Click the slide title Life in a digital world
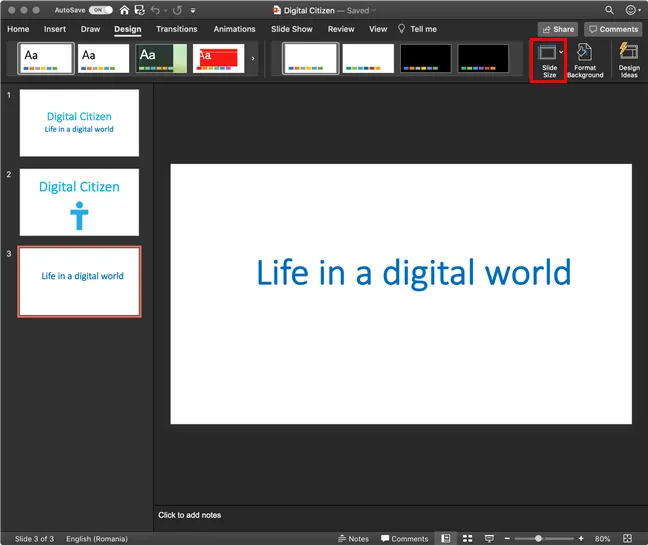648x545 pixels. pos(414,272)
